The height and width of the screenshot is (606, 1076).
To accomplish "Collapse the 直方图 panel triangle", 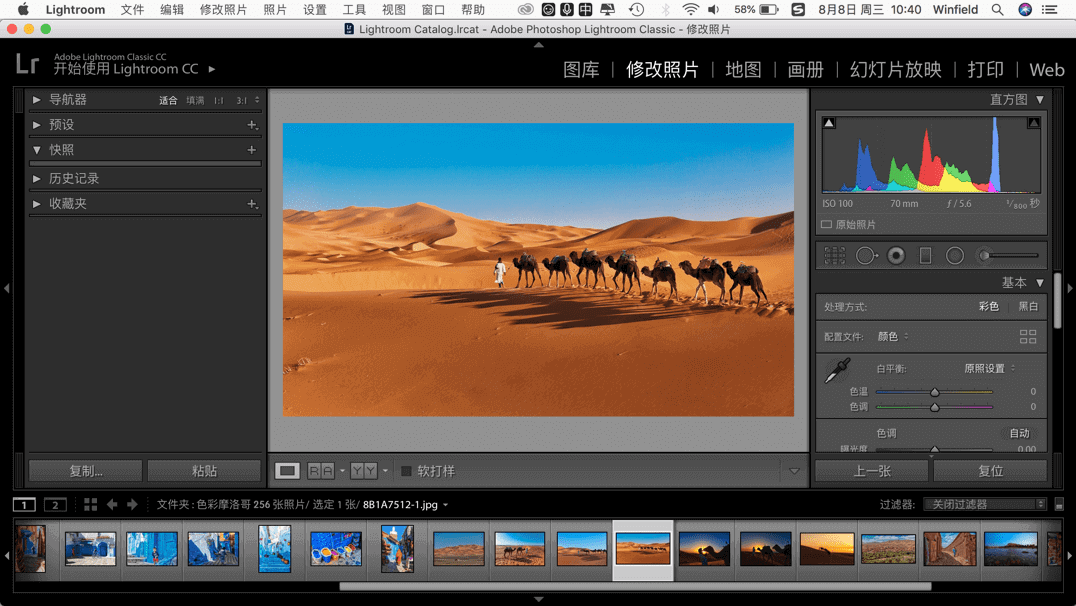I will coord(1040,100).
